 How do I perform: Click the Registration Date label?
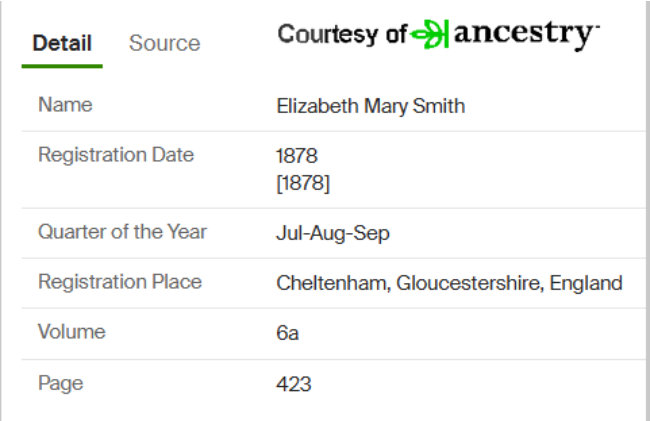pyautogui.click(x=116, y=155)
